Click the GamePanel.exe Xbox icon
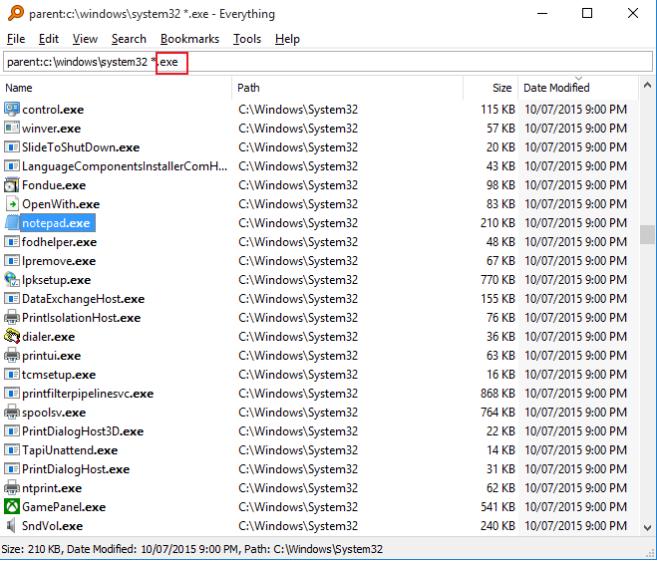 pyautogui.click(x=12, y=507)
